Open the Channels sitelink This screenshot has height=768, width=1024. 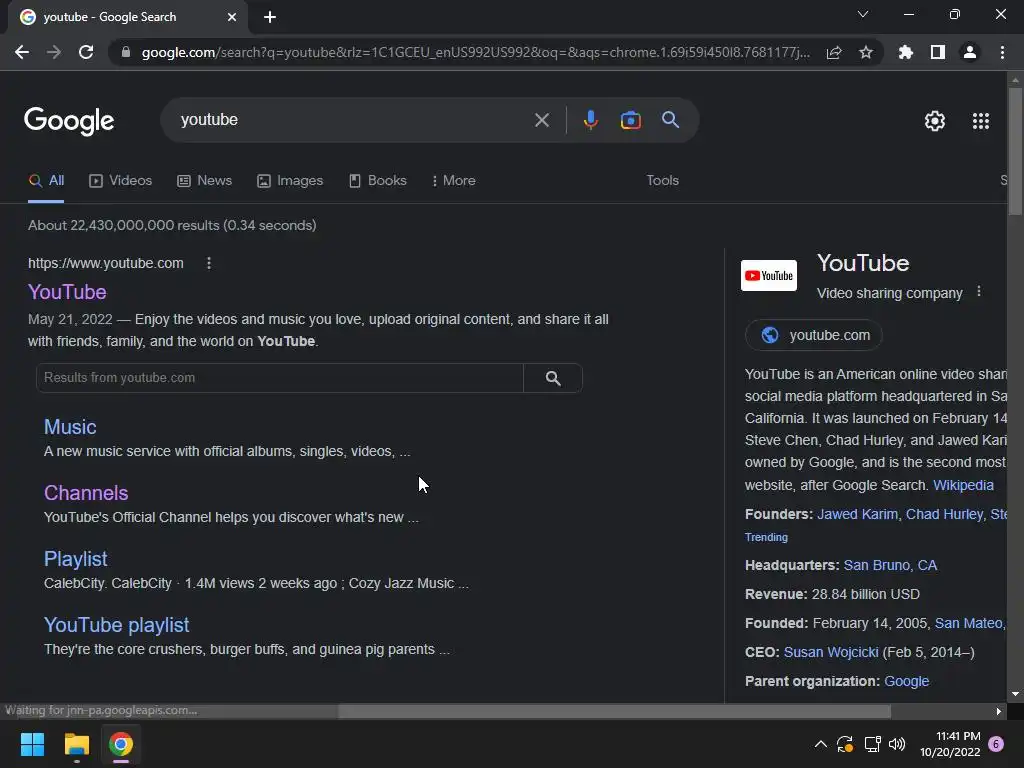point(86,493)
